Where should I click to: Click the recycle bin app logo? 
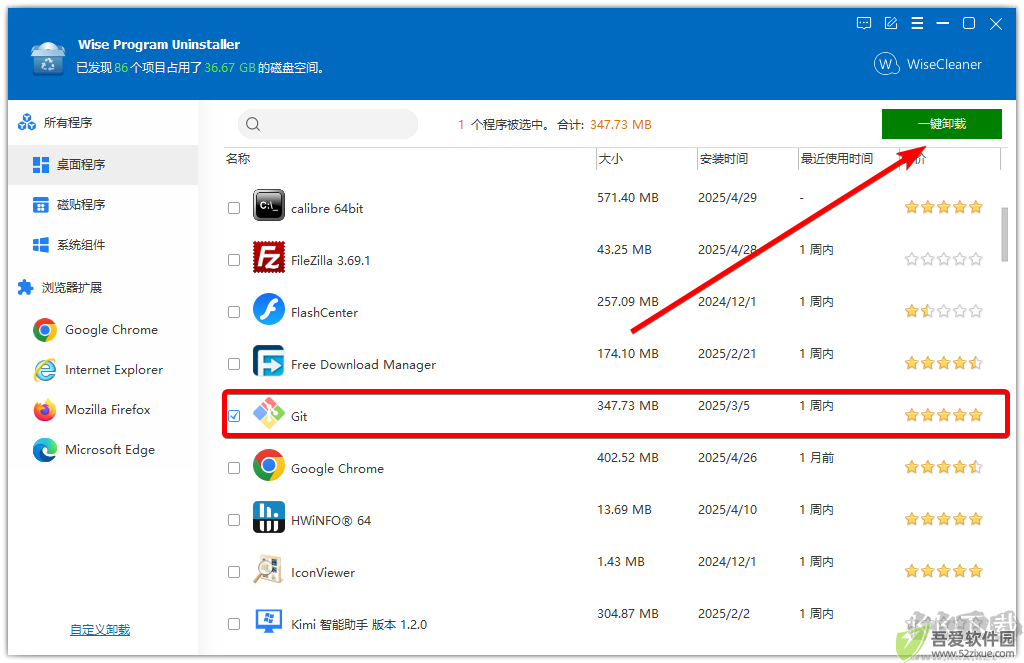48,58
